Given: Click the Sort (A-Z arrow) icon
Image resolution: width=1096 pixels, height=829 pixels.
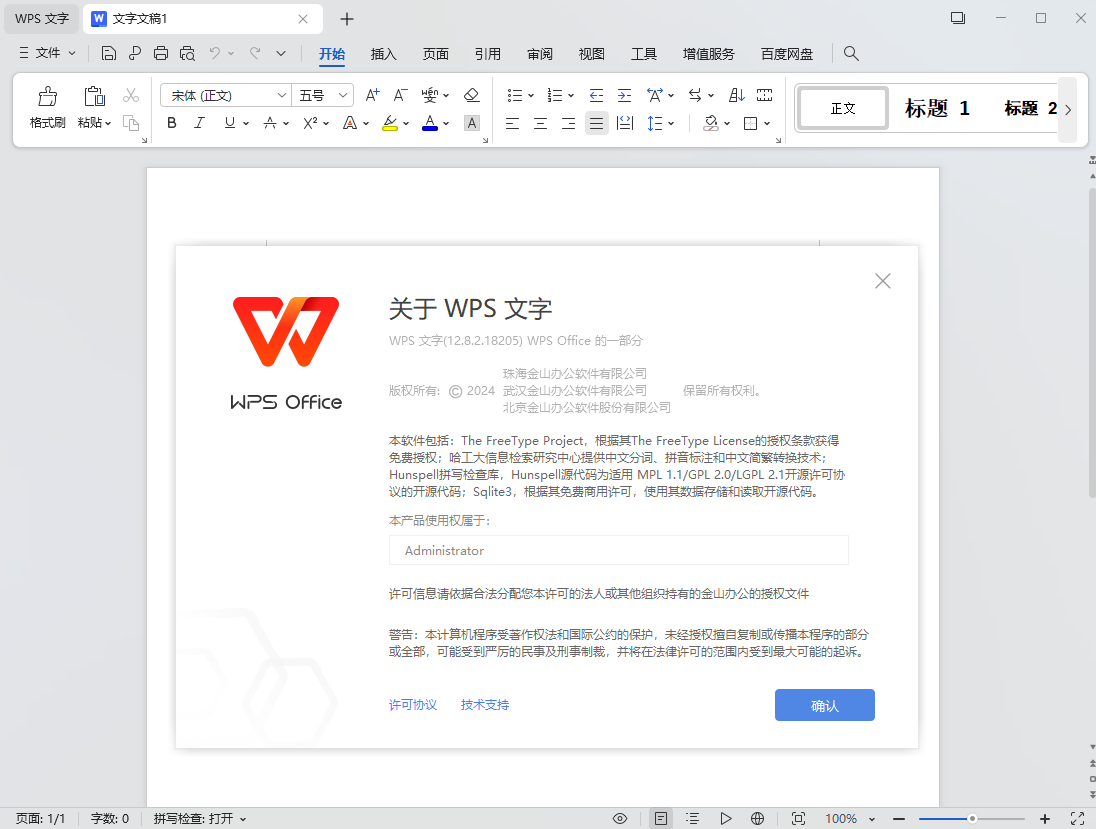Looking at the screenshot, I should 737,95.
